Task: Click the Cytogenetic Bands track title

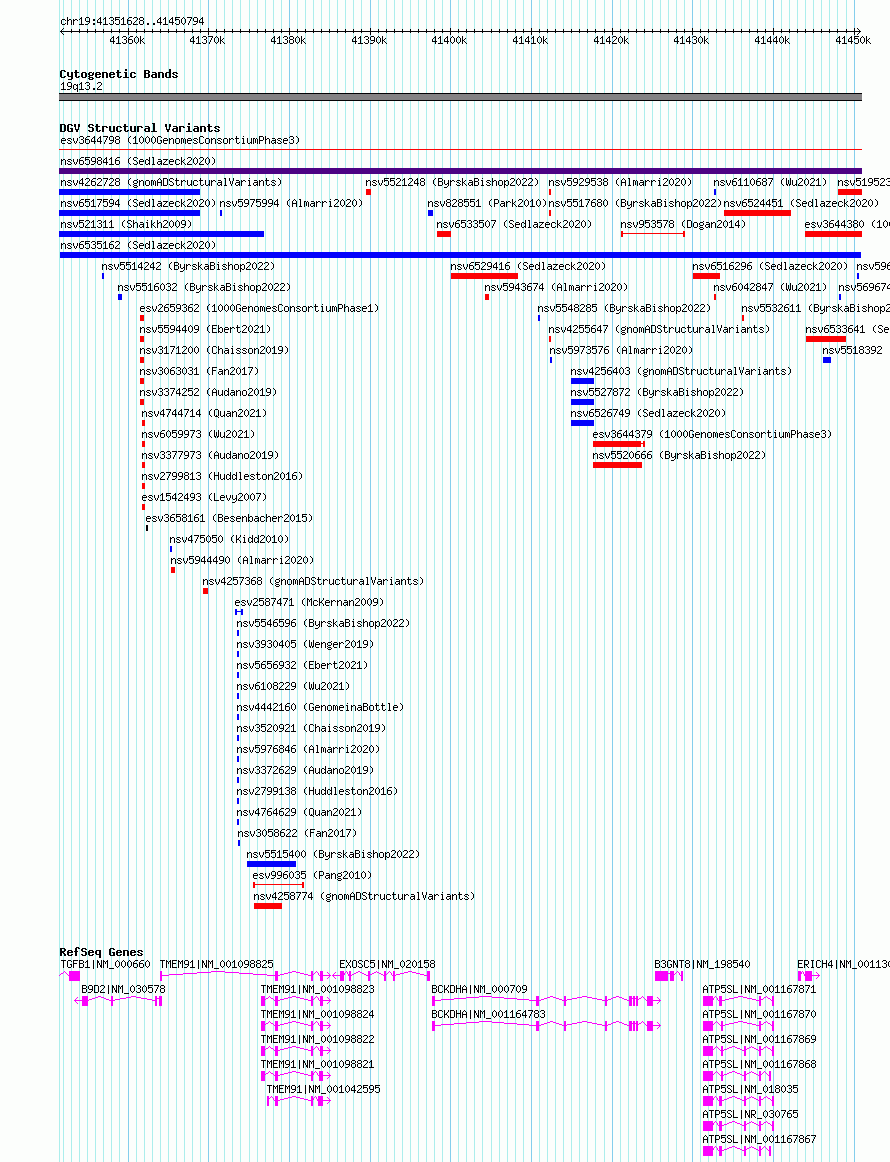Action: click(119, 74)
